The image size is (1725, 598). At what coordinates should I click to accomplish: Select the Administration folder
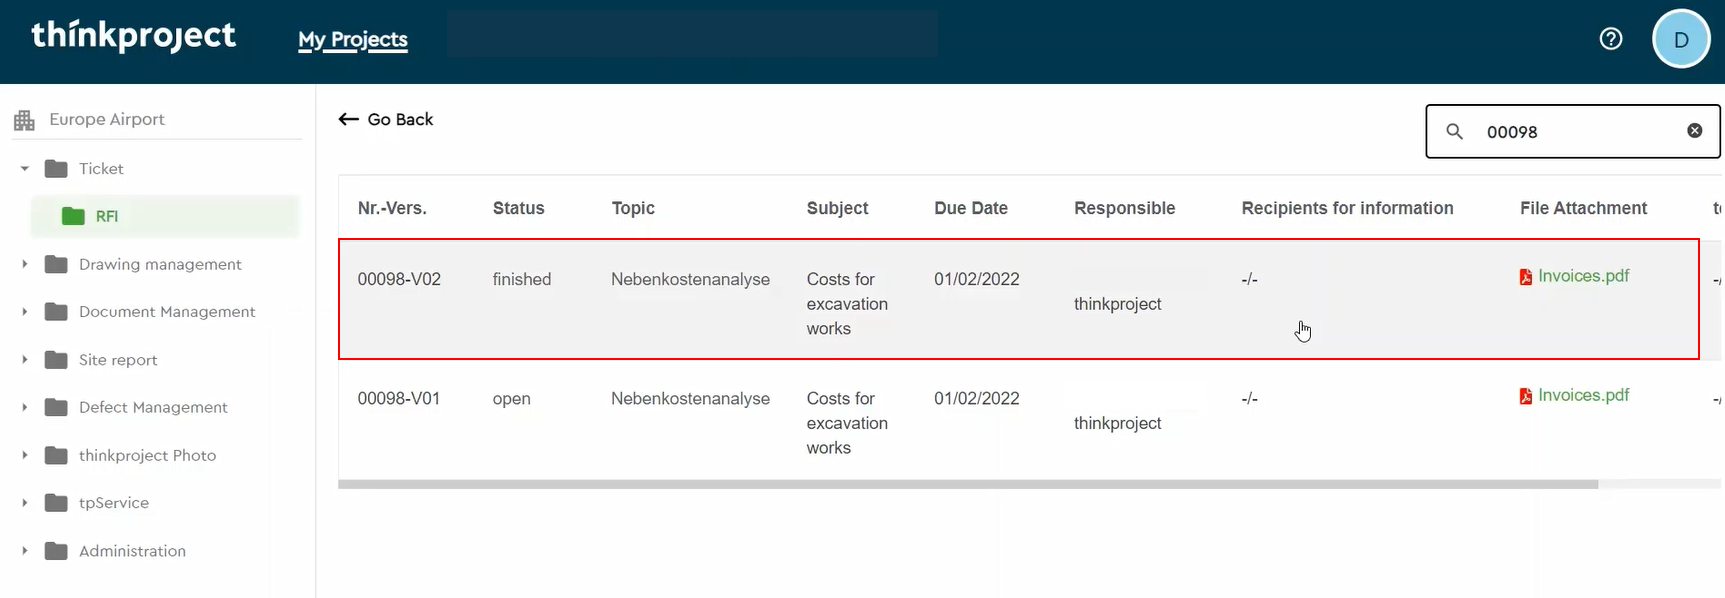pos(132,551)
